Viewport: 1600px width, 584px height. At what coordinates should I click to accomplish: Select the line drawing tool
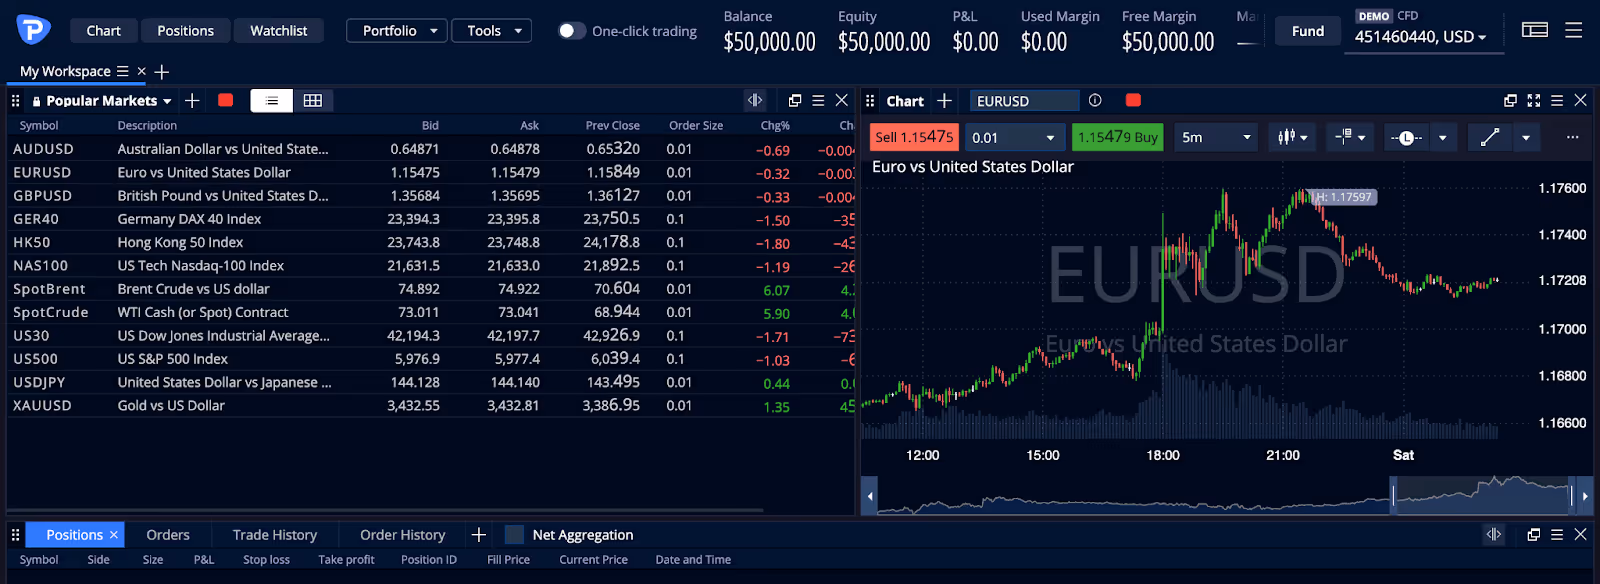pos(1490,137)
